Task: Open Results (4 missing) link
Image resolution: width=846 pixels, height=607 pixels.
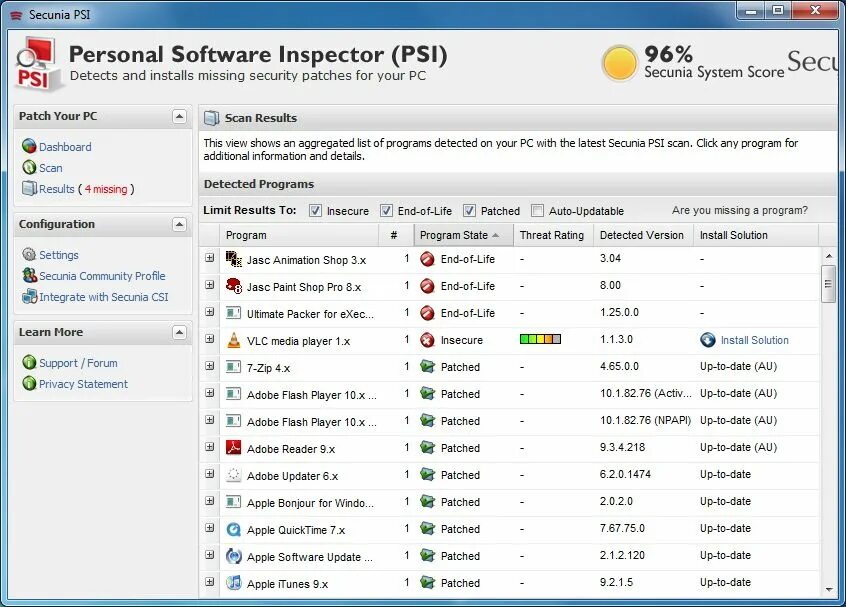Action: [x=87, y=189]
